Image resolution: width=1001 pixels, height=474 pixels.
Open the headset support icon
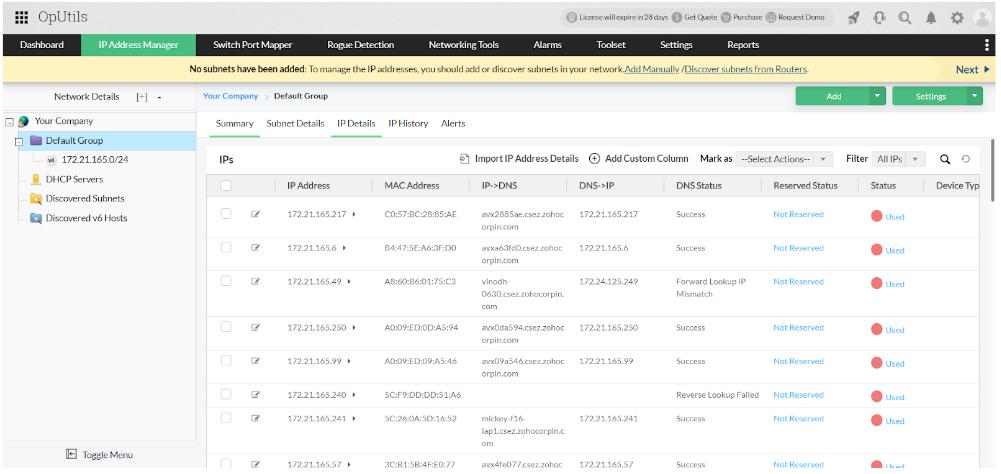879,18
